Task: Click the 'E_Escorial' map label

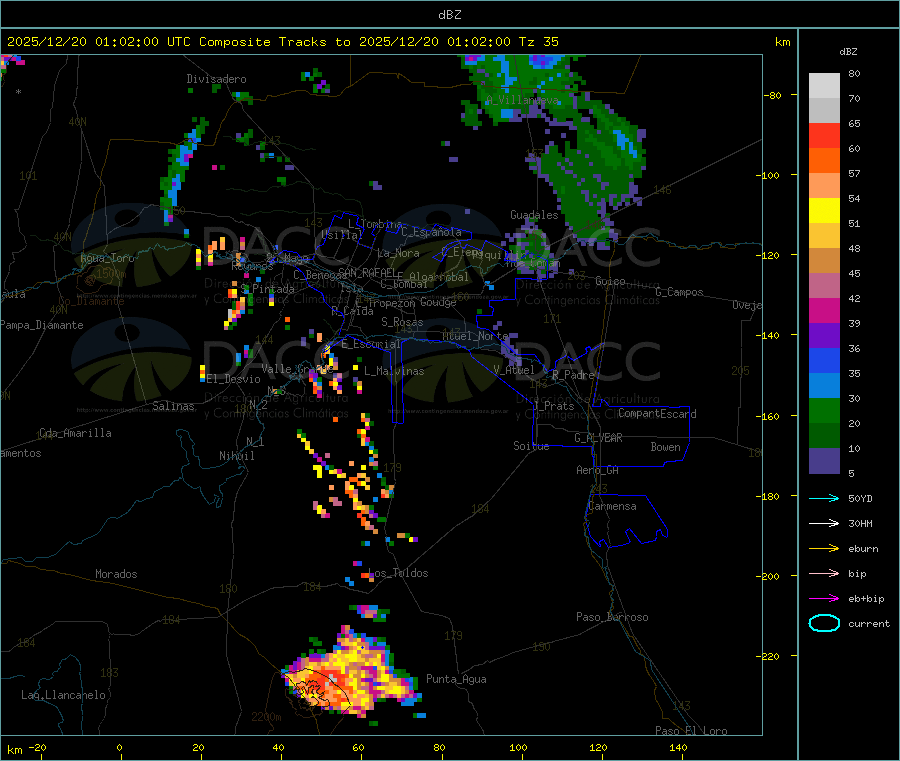Action: tap(371, 344)
